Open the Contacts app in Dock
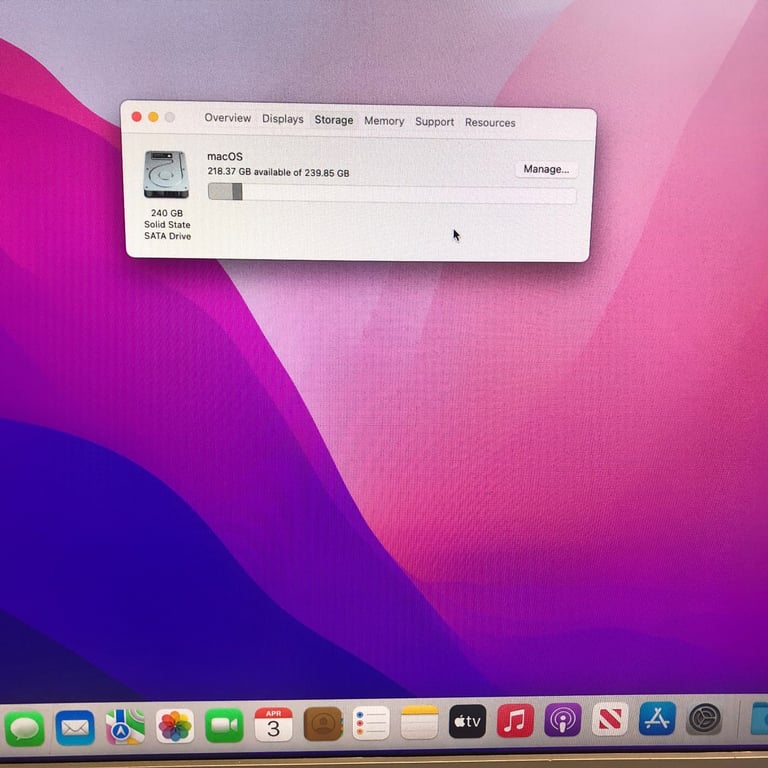Screen dimensions: 768x768 point(323,723)
